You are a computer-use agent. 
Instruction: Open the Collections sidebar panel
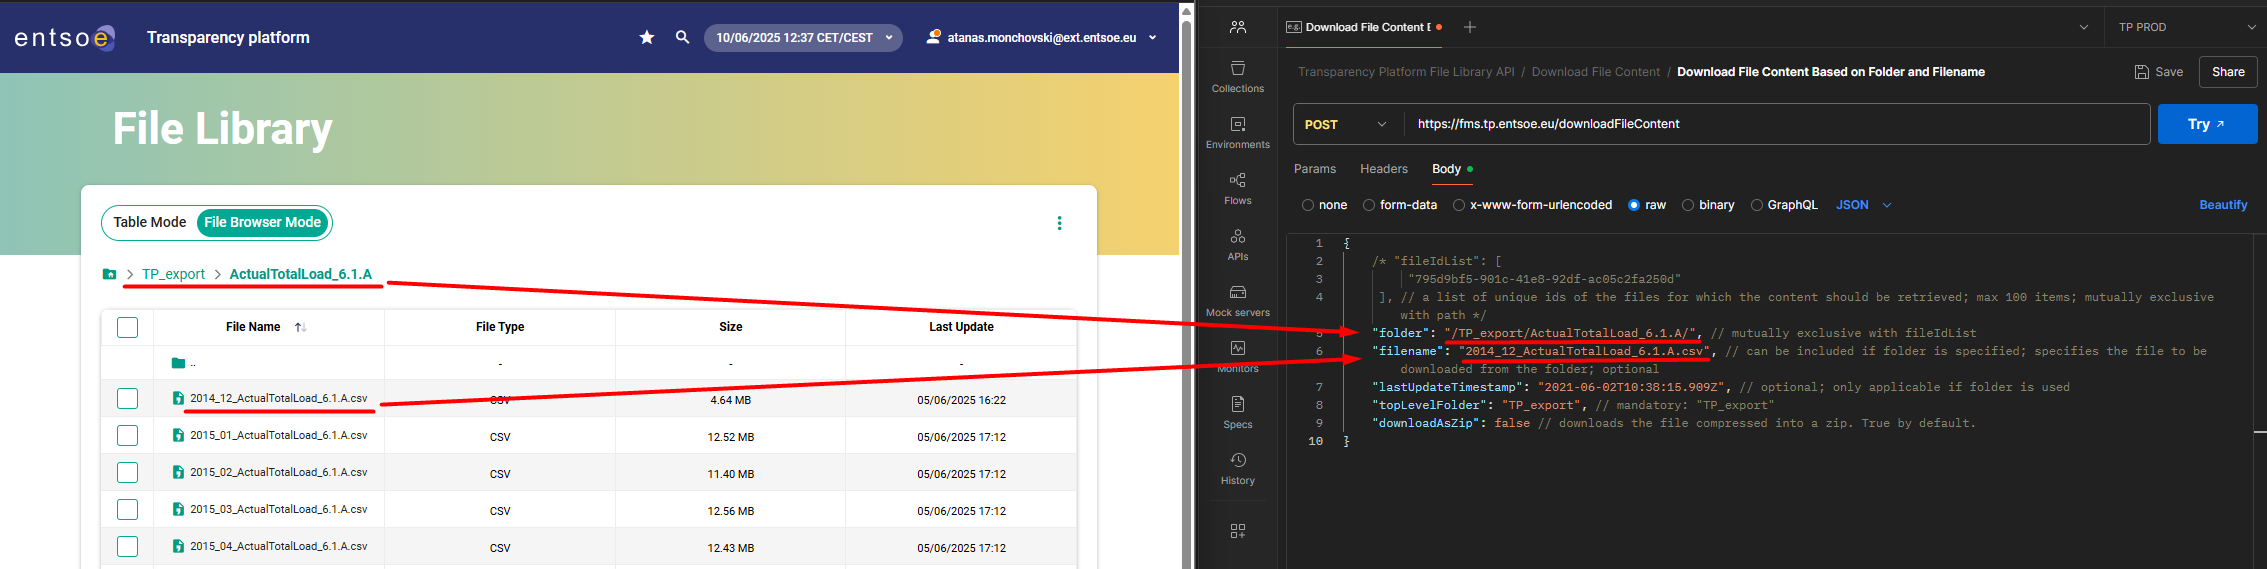click(1237, 76)
